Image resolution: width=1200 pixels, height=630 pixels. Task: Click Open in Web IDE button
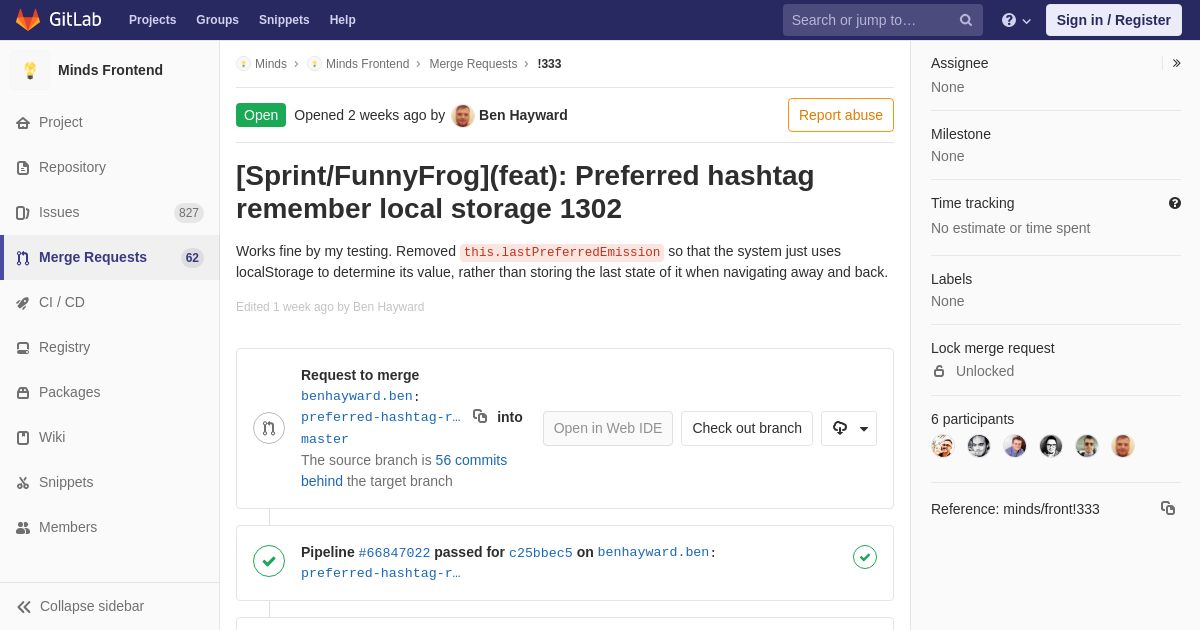coord(608,428)
